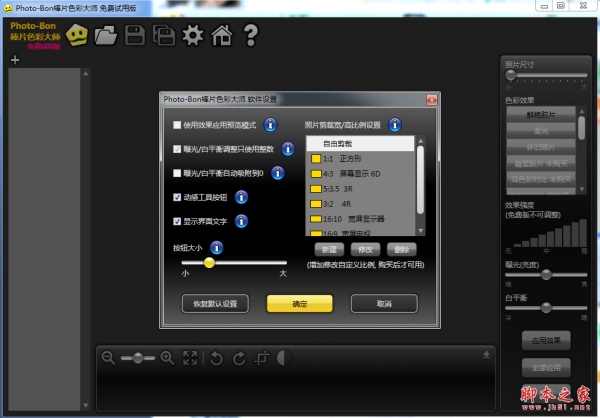The width and height of the screenshot is (600, 418).
Task: Click the double floppy disk save-all icon
Action: 164,36
